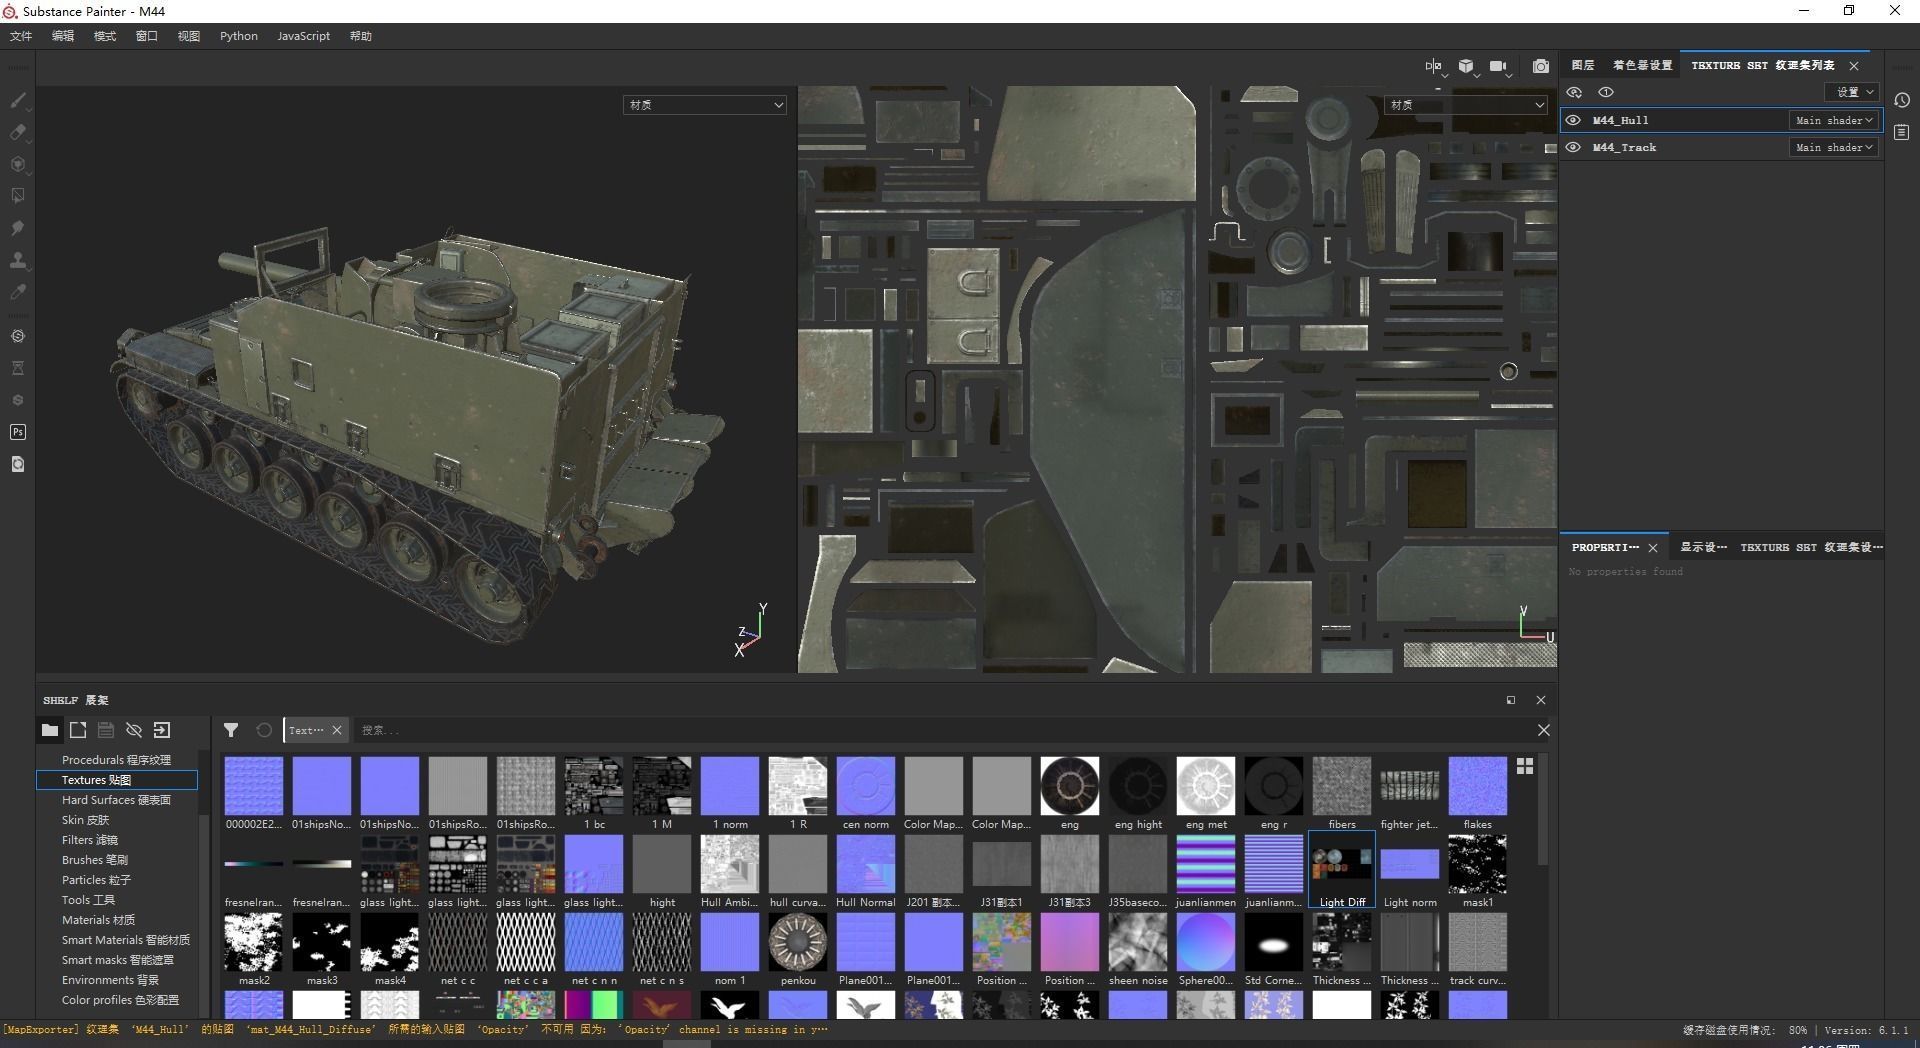Close the Properties panel tab
The width and height of the screenshot is (1920, 1048).
tap(1653, 548)
